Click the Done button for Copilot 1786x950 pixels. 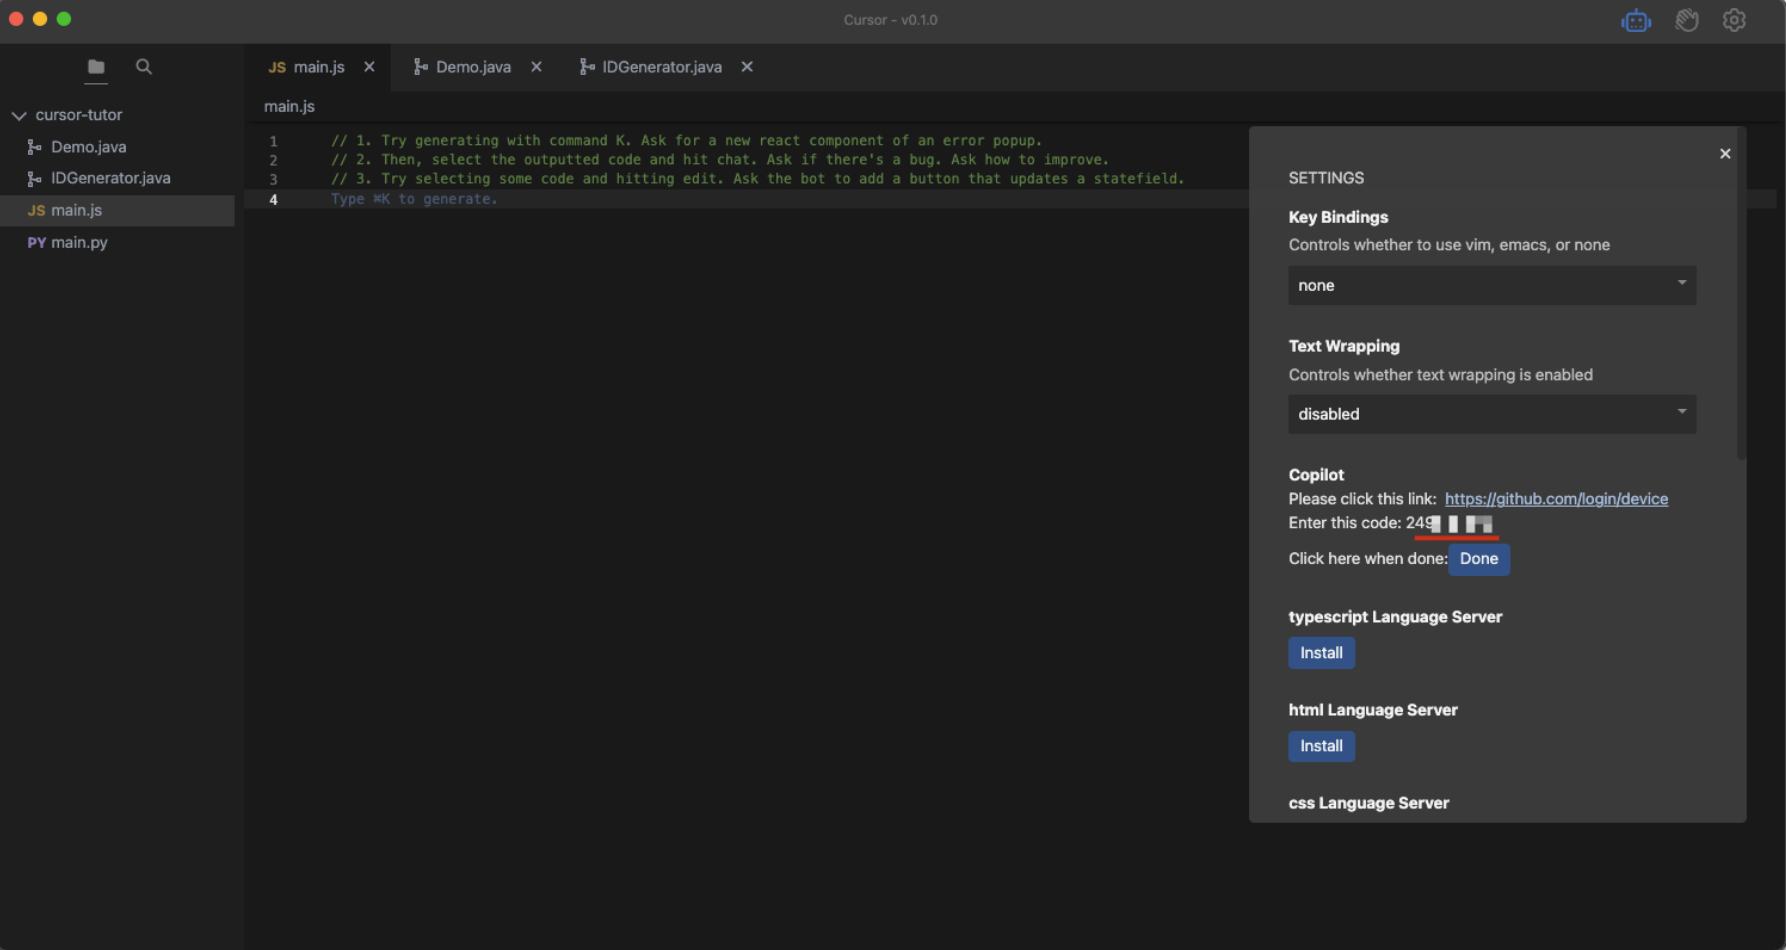click(1479, 559)
